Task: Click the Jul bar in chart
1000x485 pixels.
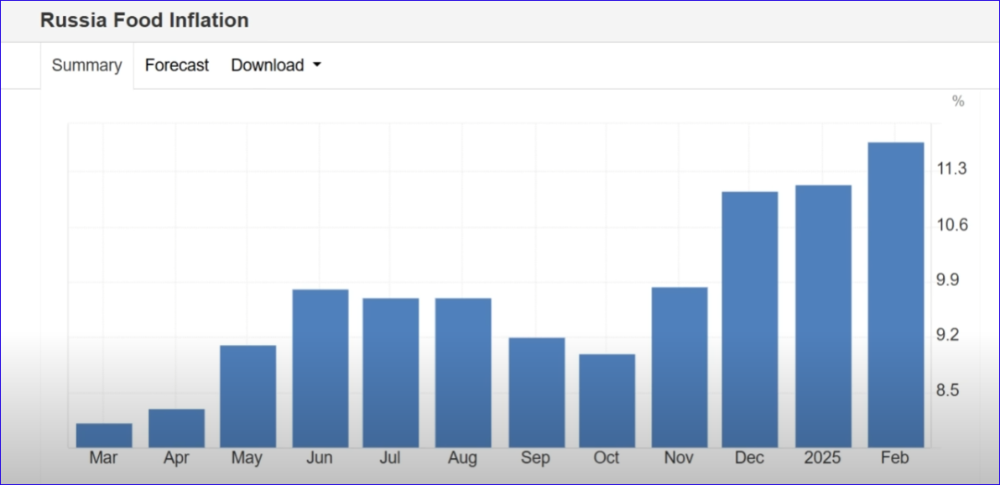Action: (391, 373)
